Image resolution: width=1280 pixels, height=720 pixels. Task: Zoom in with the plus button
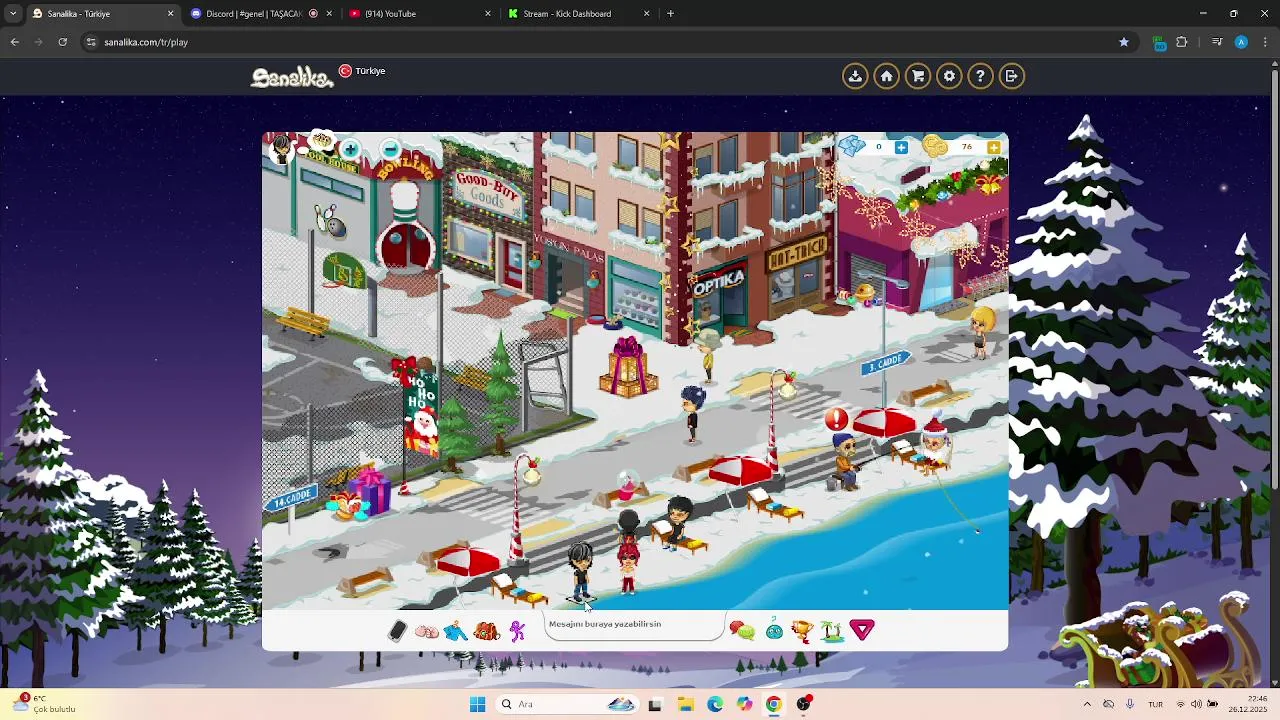[x=350, y=150]
